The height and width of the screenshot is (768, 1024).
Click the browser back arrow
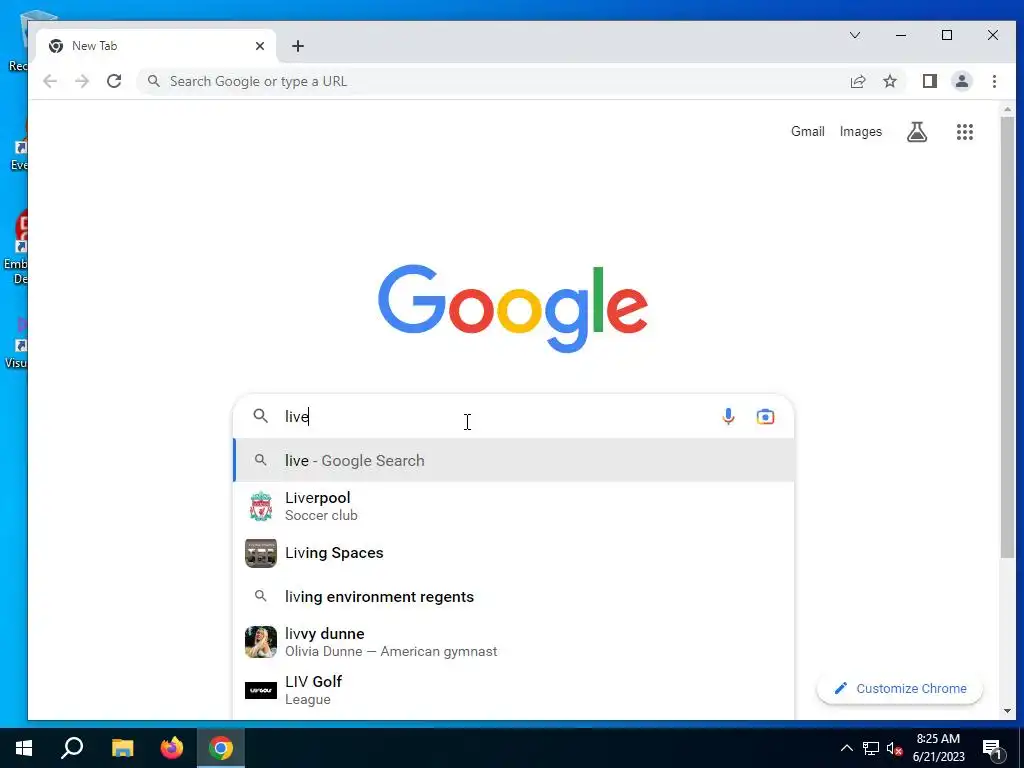(50, 82)
